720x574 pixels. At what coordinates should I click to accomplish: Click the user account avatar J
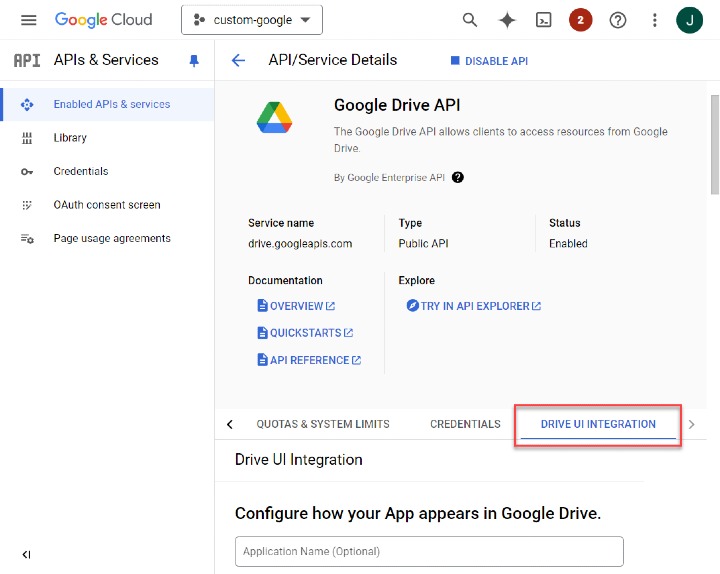tap(690, 20)
